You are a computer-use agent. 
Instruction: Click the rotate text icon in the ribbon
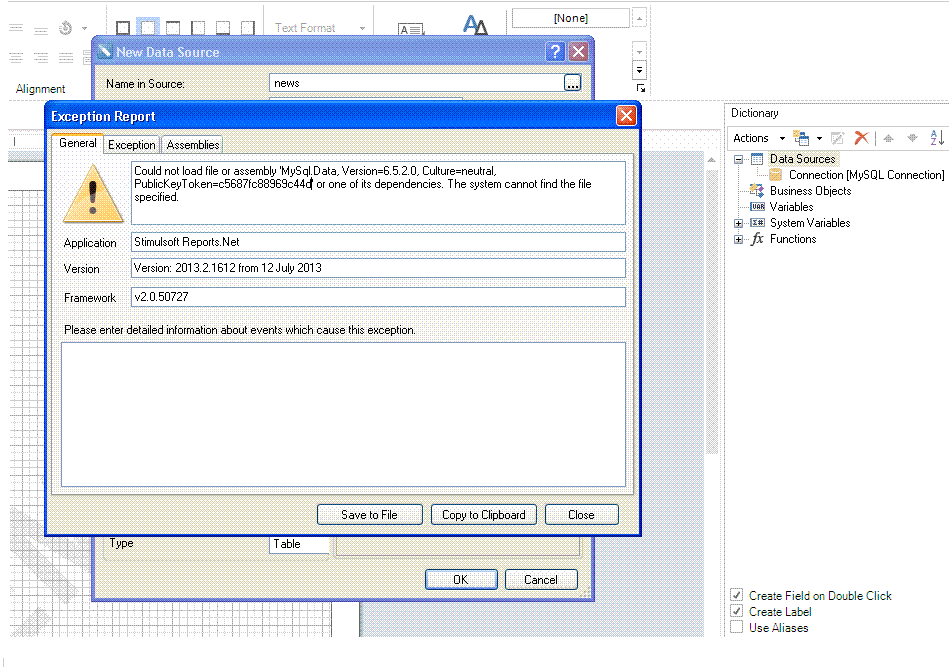tap(66, 28)
